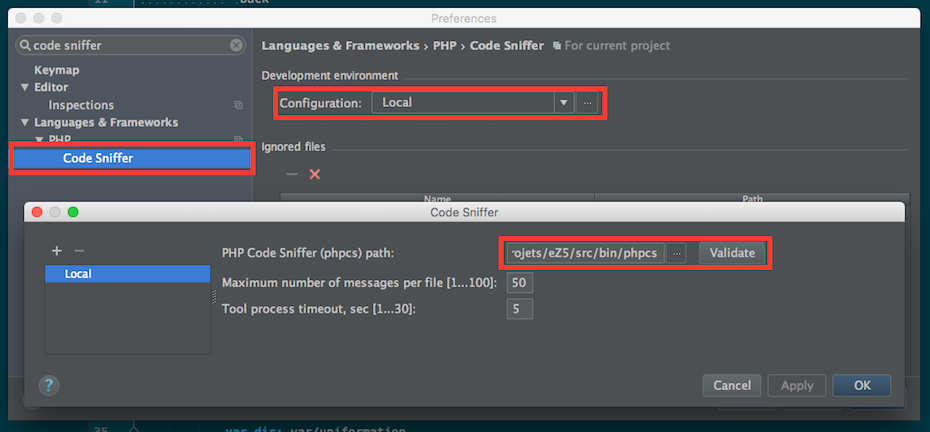
Task: Click the PHP Code Sniffer path field
Action: pos(584,253)
